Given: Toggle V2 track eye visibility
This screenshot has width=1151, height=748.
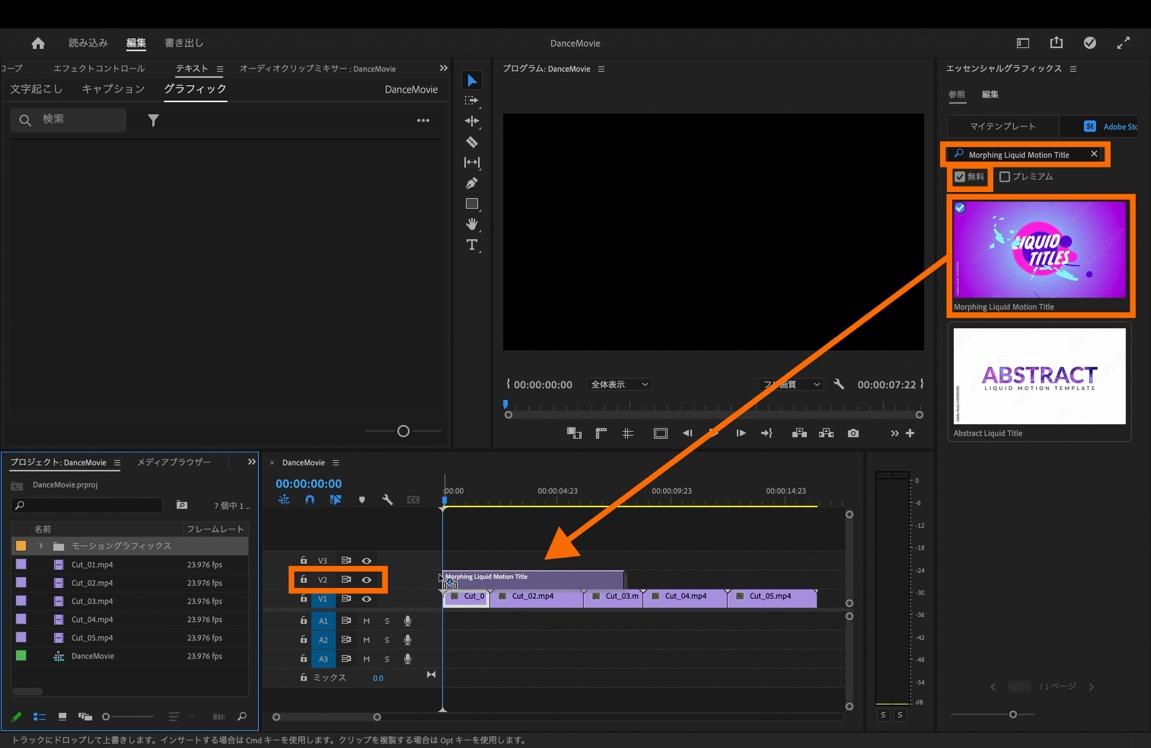Looking at the screenshot, I should click(x=367, y=580).
